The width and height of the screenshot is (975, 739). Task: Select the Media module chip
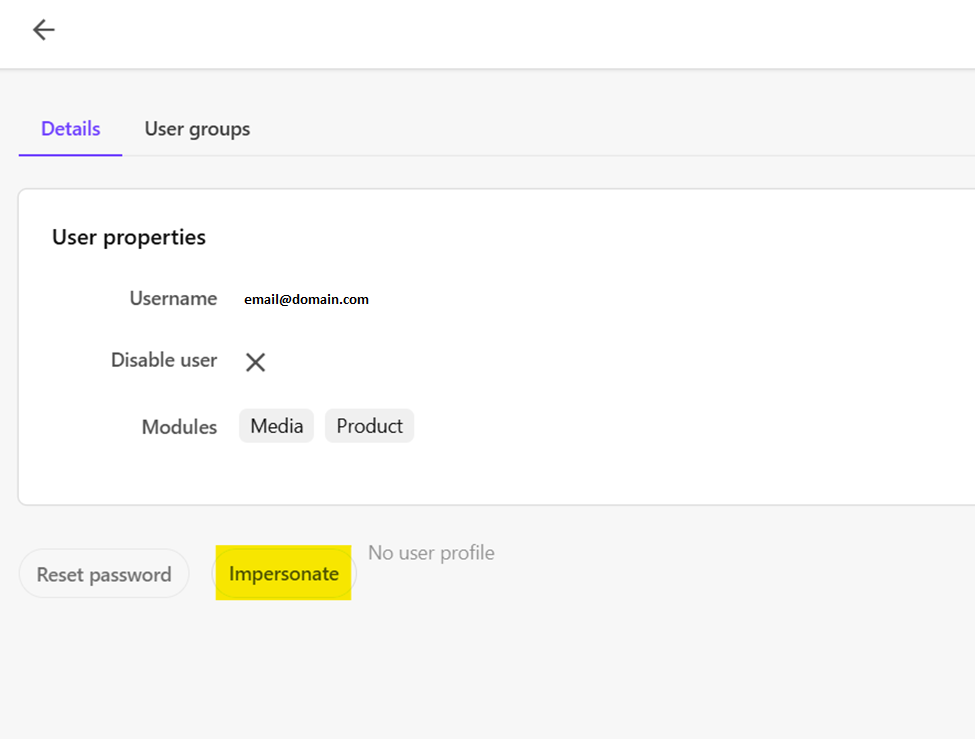[x=276, y=426]
